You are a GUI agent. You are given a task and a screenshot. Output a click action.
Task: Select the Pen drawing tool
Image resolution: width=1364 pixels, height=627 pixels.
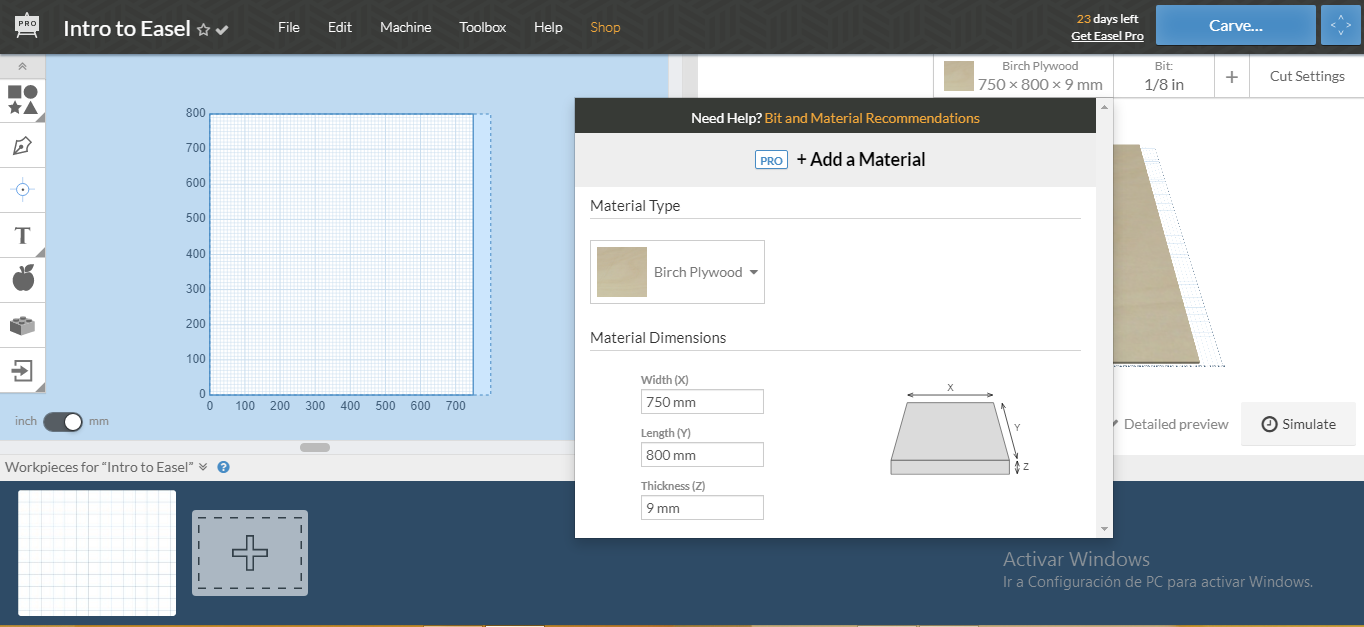tap(23, 145)
